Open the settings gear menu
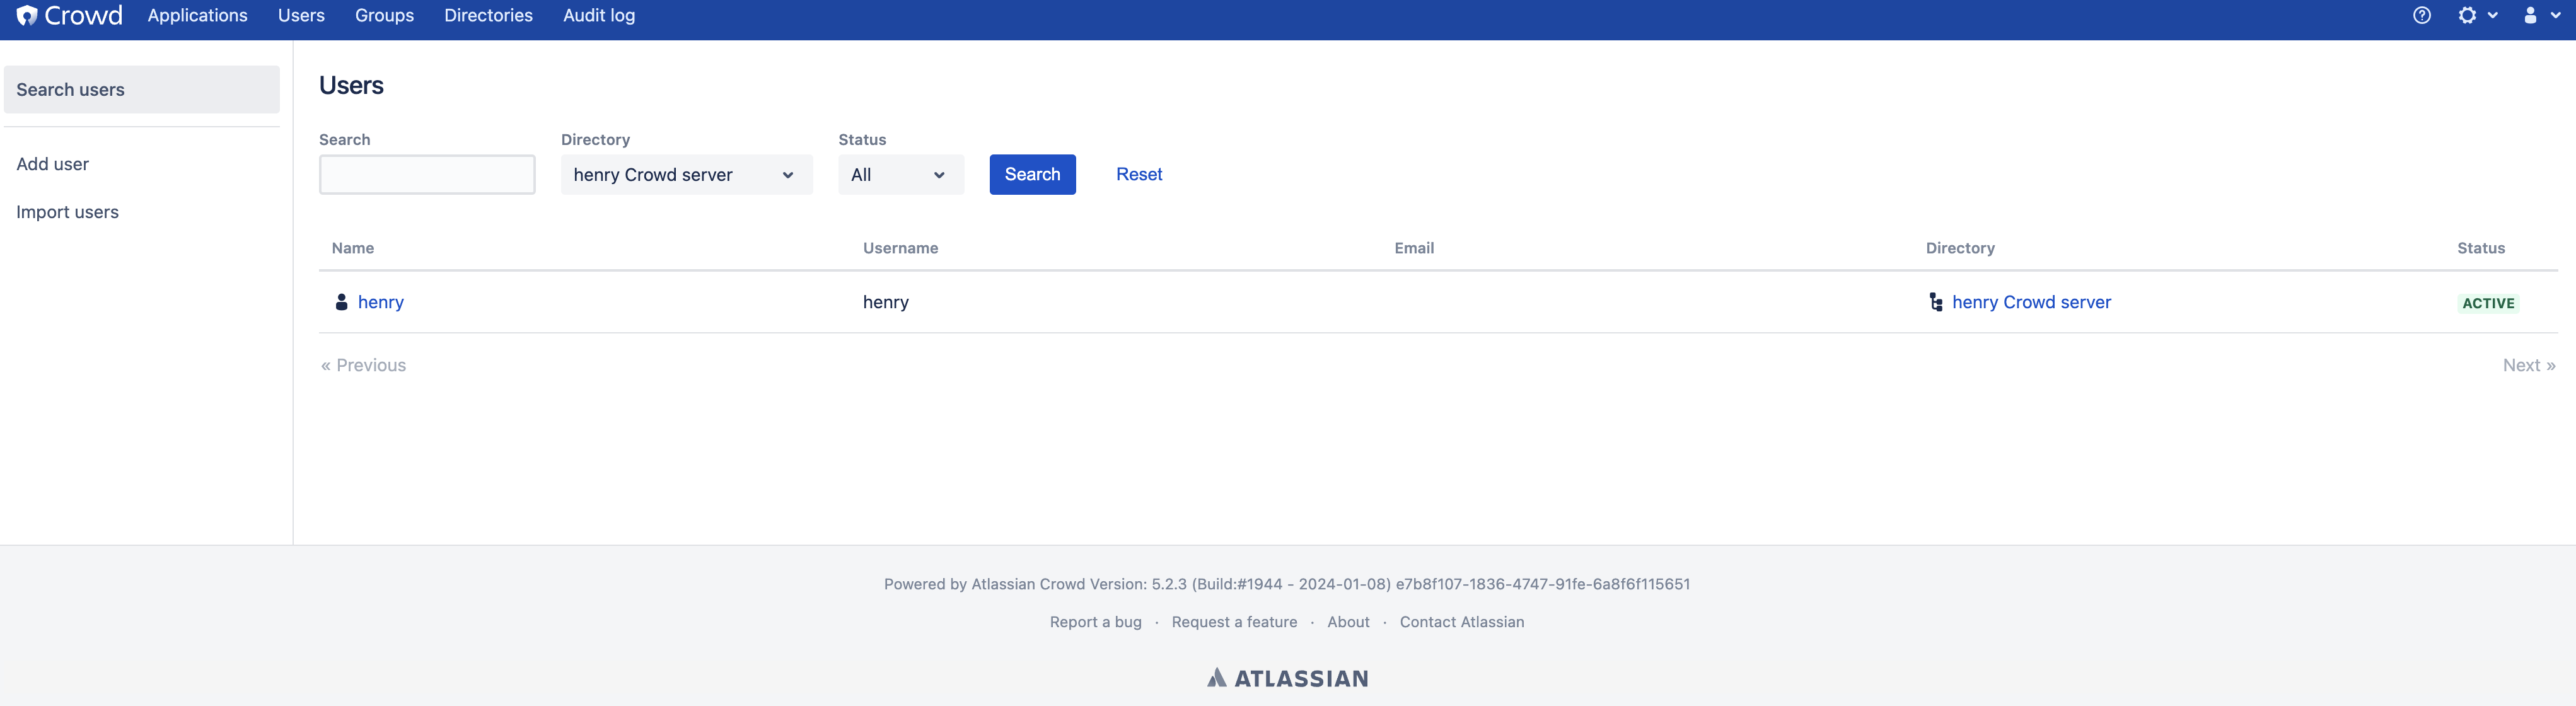 [x=2467, y=15]
